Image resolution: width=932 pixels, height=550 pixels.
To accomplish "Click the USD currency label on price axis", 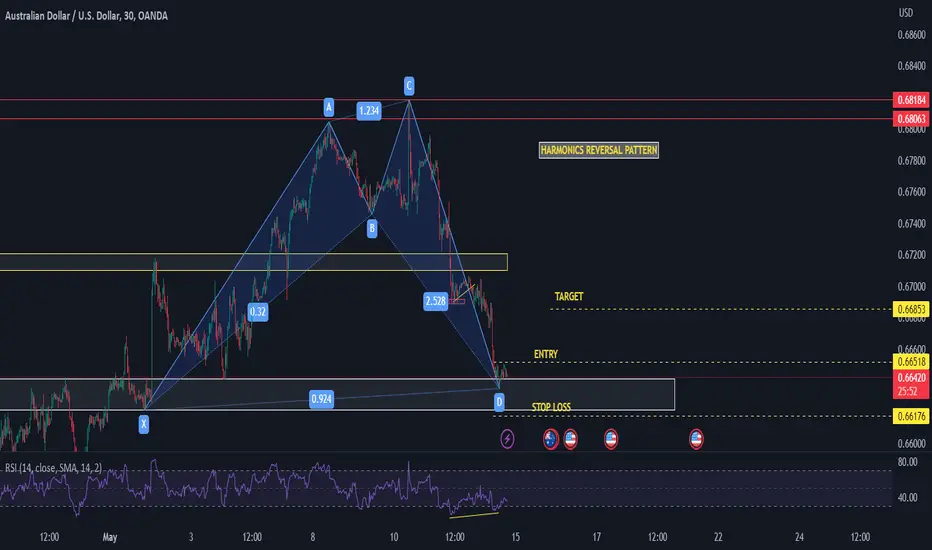I will (906, 13).
